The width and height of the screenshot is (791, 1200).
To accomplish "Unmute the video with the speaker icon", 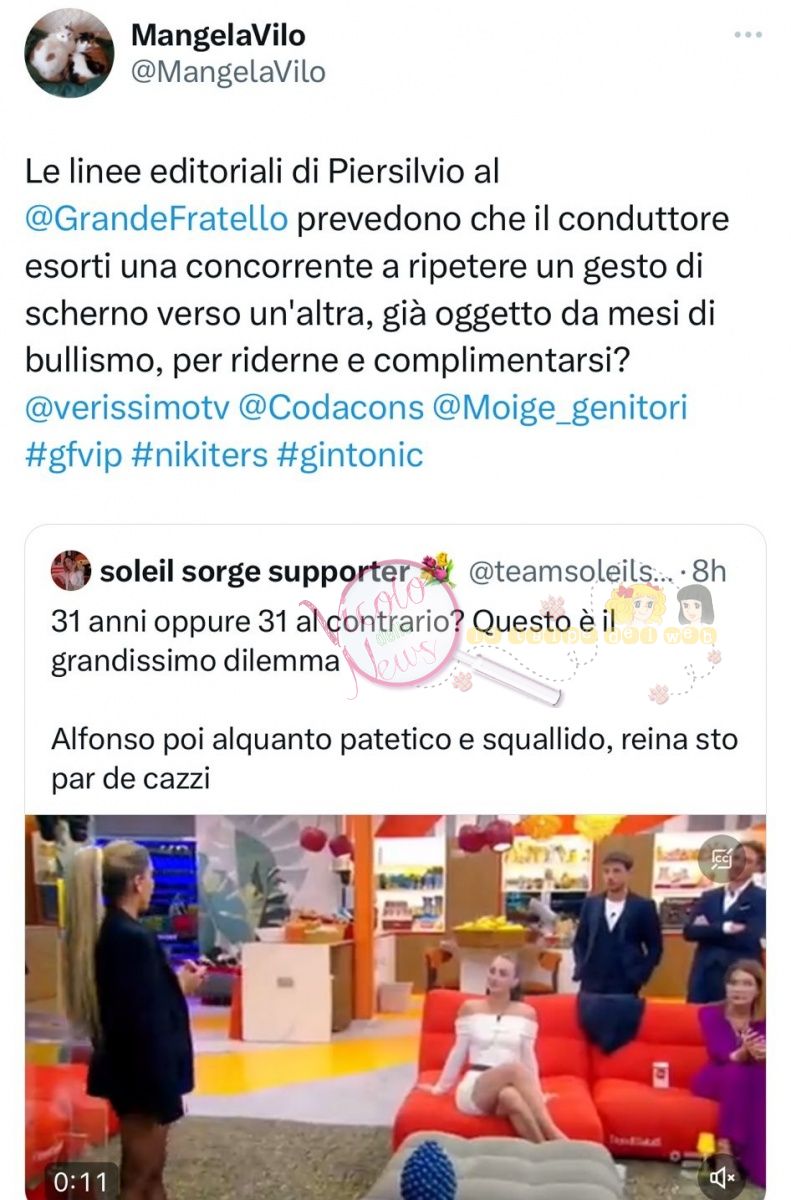I will pyautogui.click(x=723, y=1178).
